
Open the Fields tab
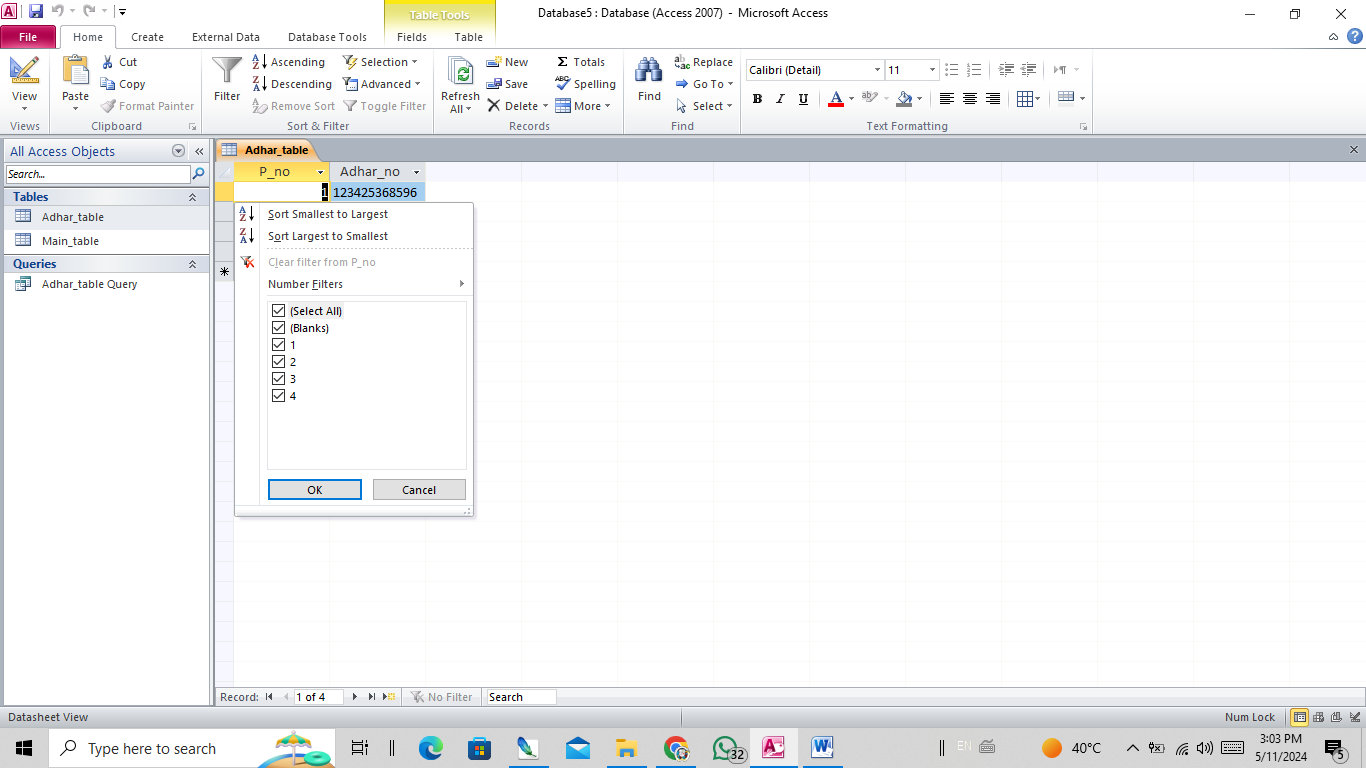coord(412,37)
